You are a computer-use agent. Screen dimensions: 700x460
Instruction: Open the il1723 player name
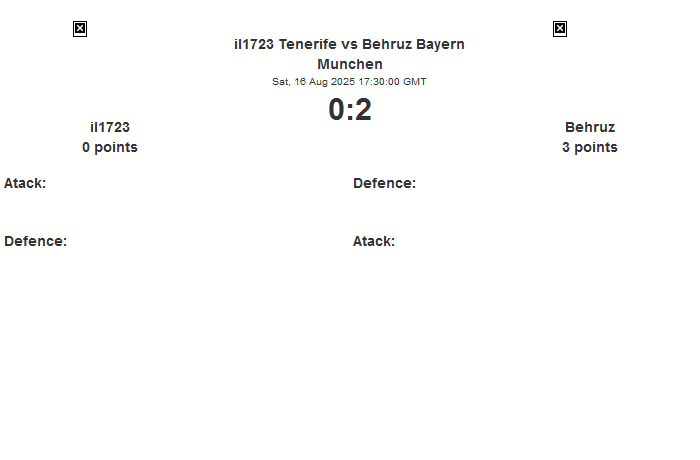110,127
